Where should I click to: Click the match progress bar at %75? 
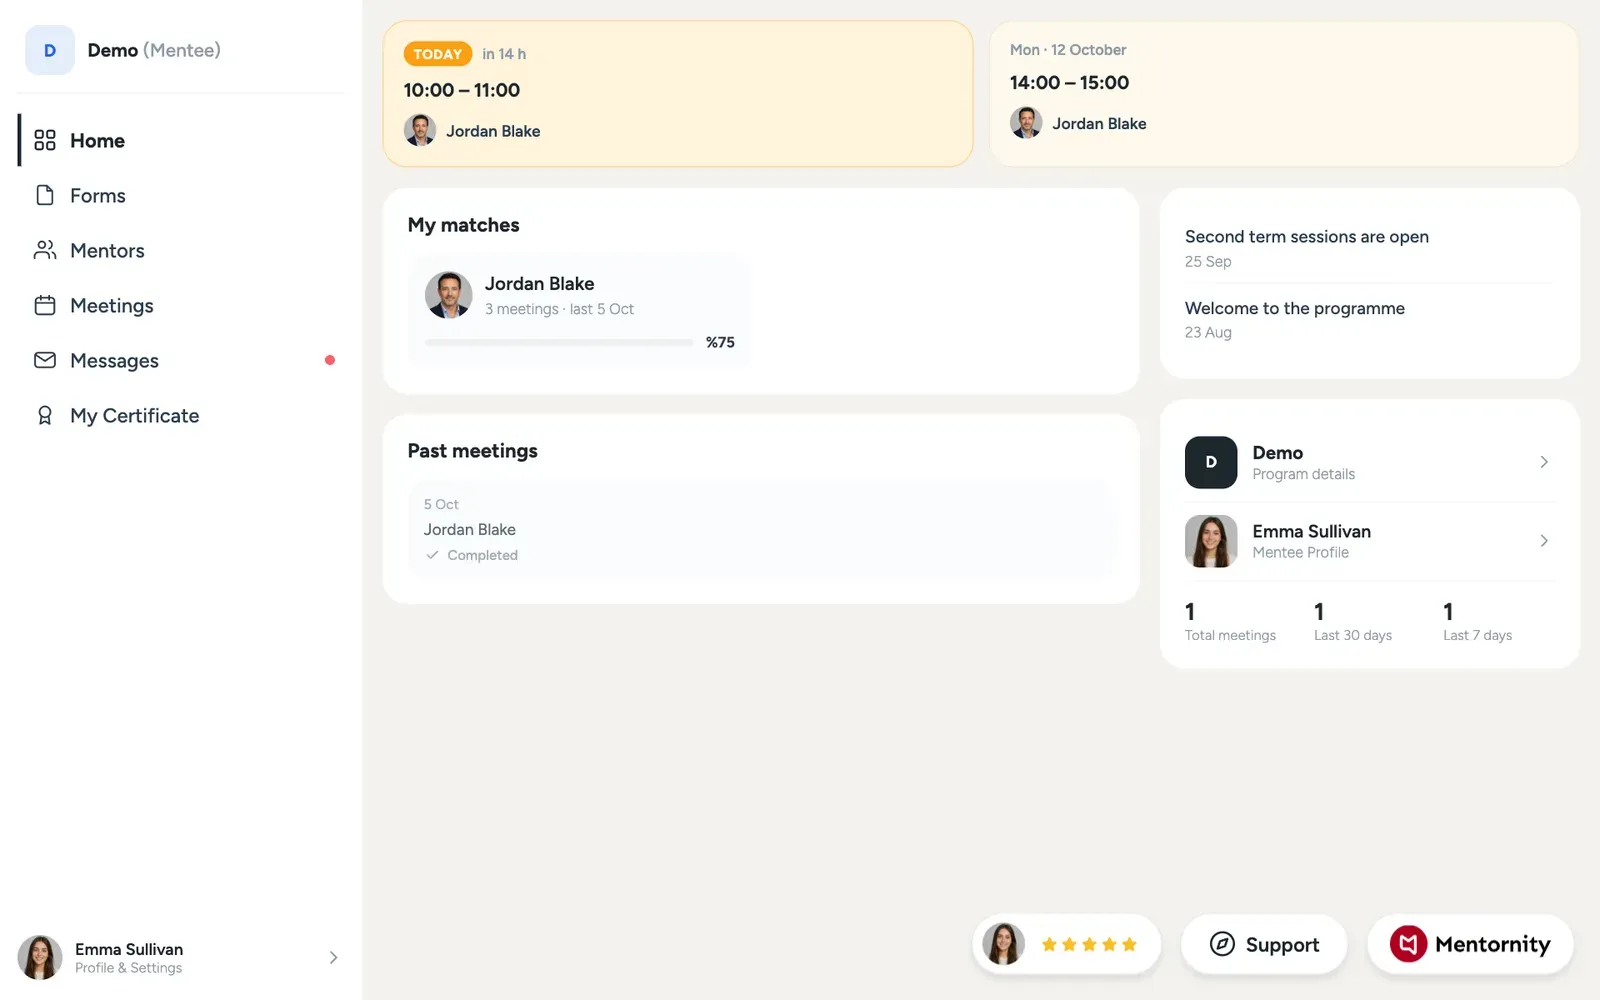click(559, 342)
